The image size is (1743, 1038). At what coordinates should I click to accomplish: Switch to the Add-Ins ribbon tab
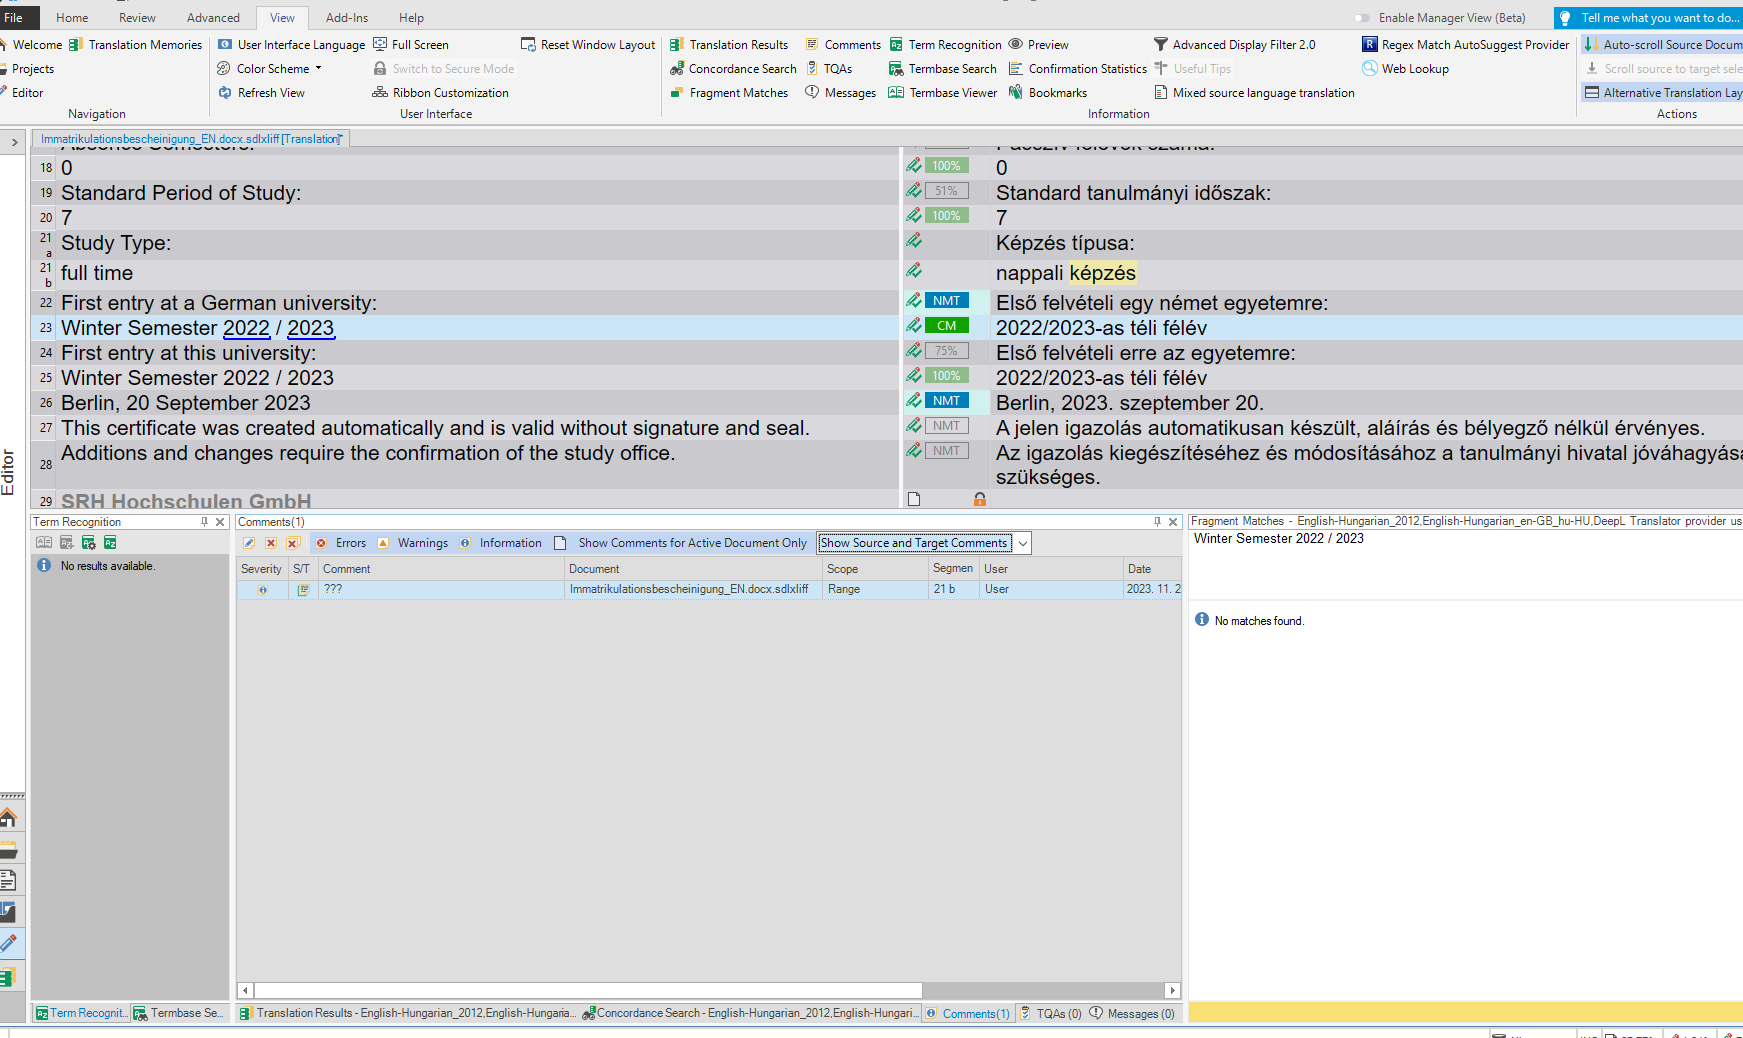click(347, 18)
